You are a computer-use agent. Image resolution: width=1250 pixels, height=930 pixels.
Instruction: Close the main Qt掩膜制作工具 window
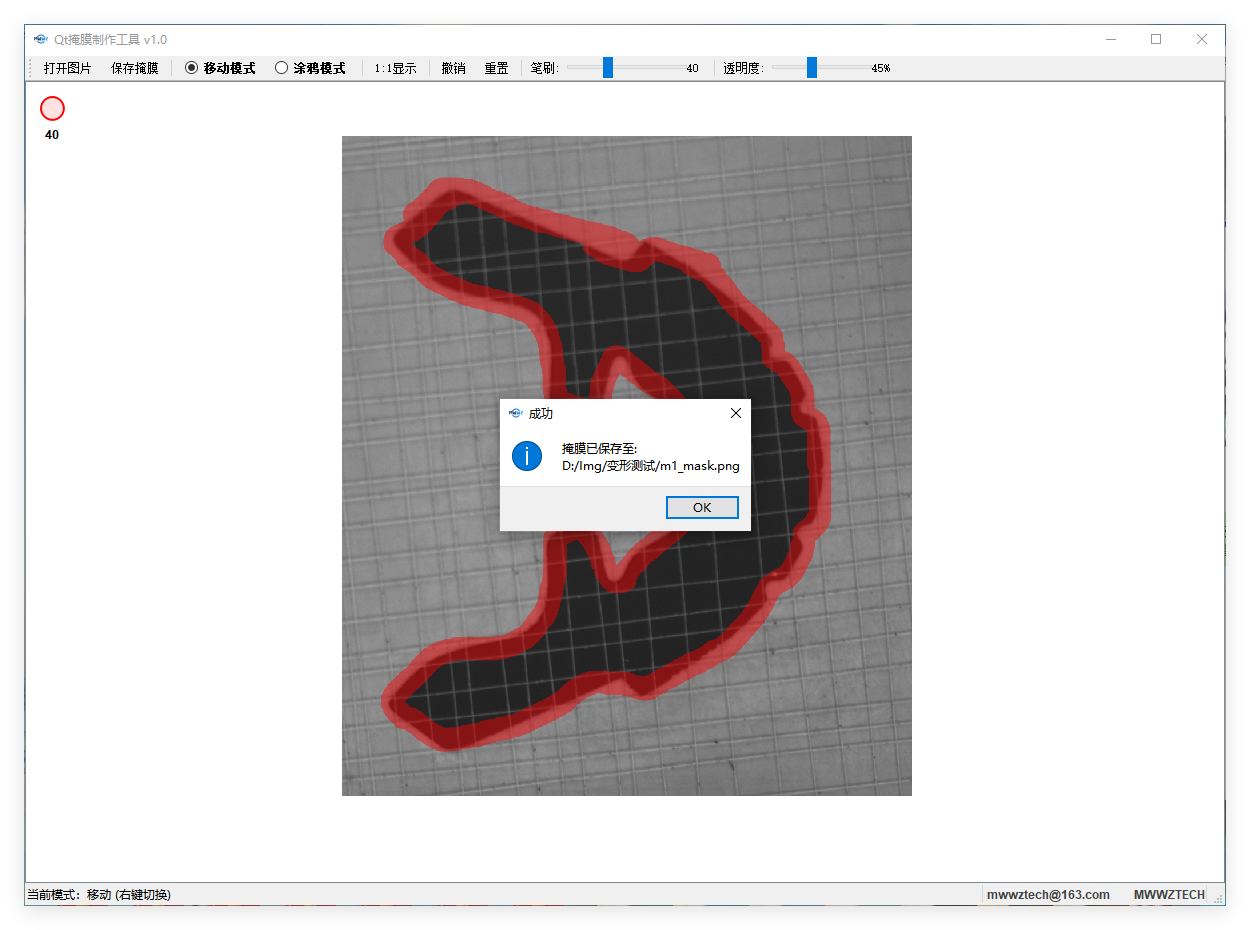pyautogui.click(x=1202, y=39)
